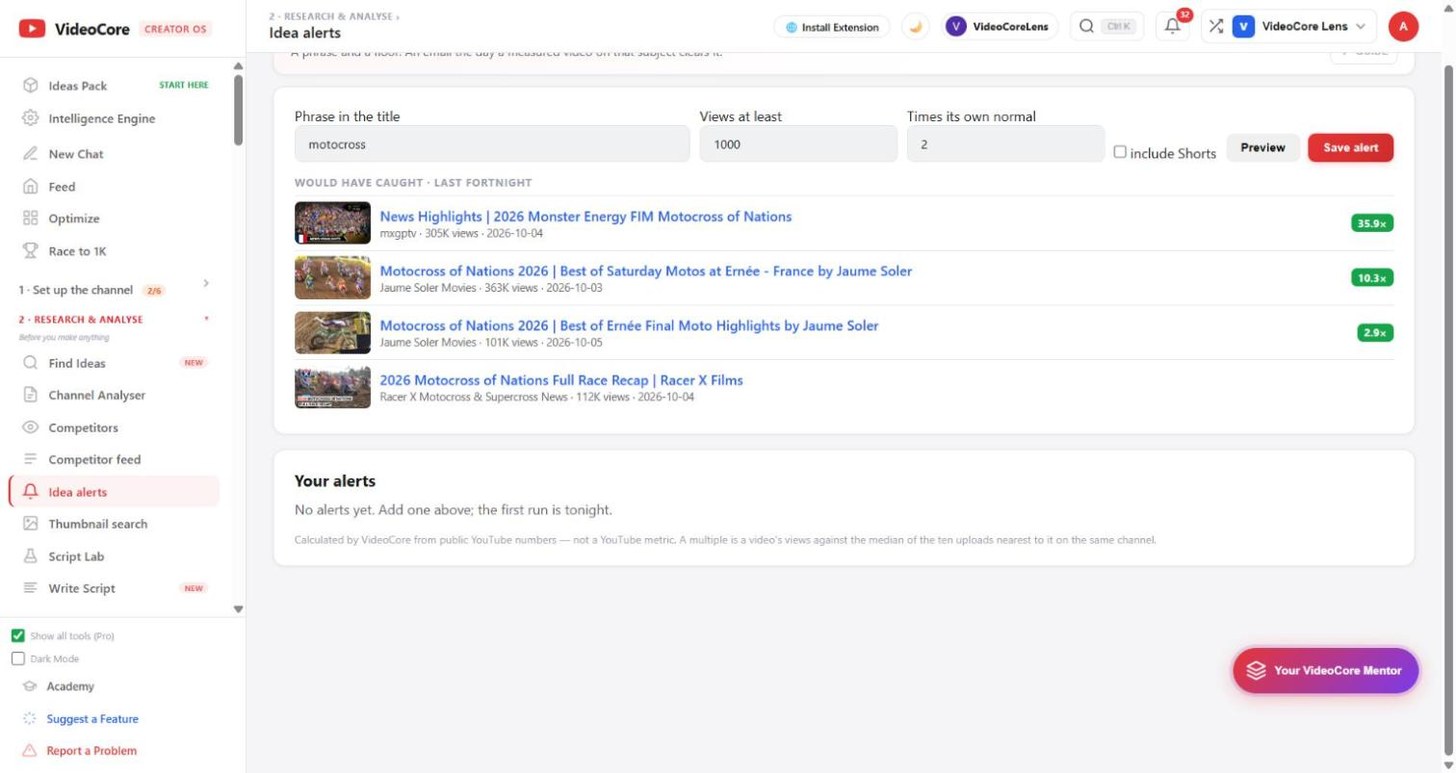Select Idea alerts in the sidebar

tap(115, 492)
